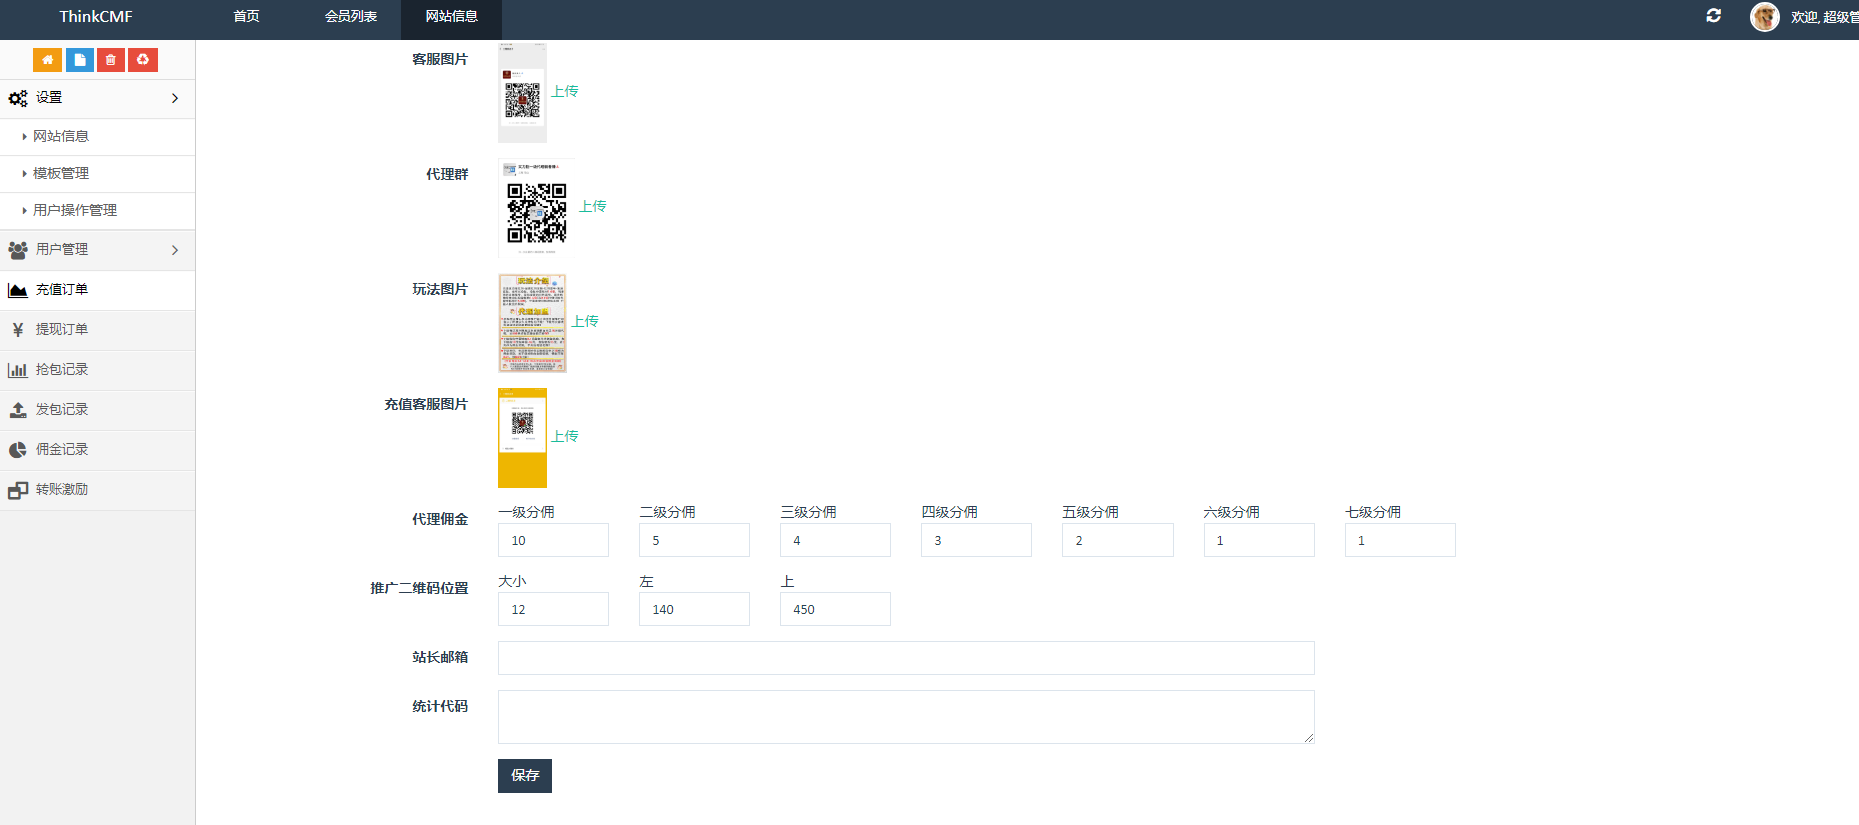Click the blue document shortcut icon
1859x825 pixels.
80,60
